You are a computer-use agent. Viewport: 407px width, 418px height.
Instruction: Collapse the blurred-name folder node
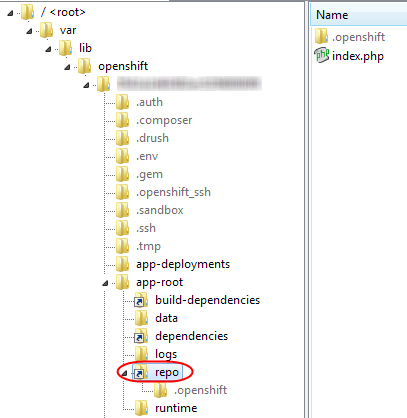(x=86, y=85)
